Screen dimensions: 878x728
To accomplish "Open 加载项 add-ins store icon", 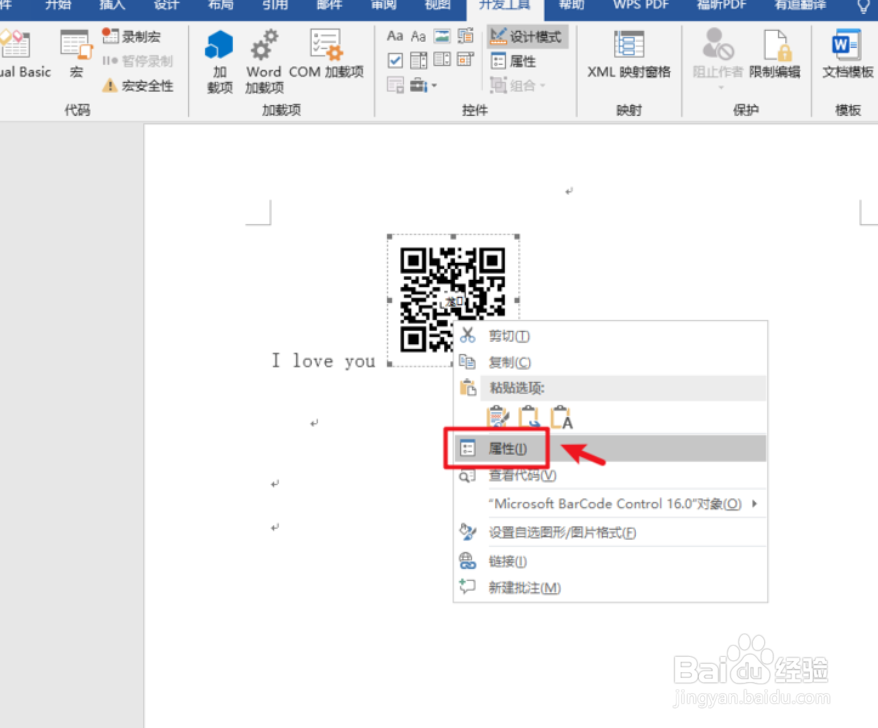I will (220, 62).
